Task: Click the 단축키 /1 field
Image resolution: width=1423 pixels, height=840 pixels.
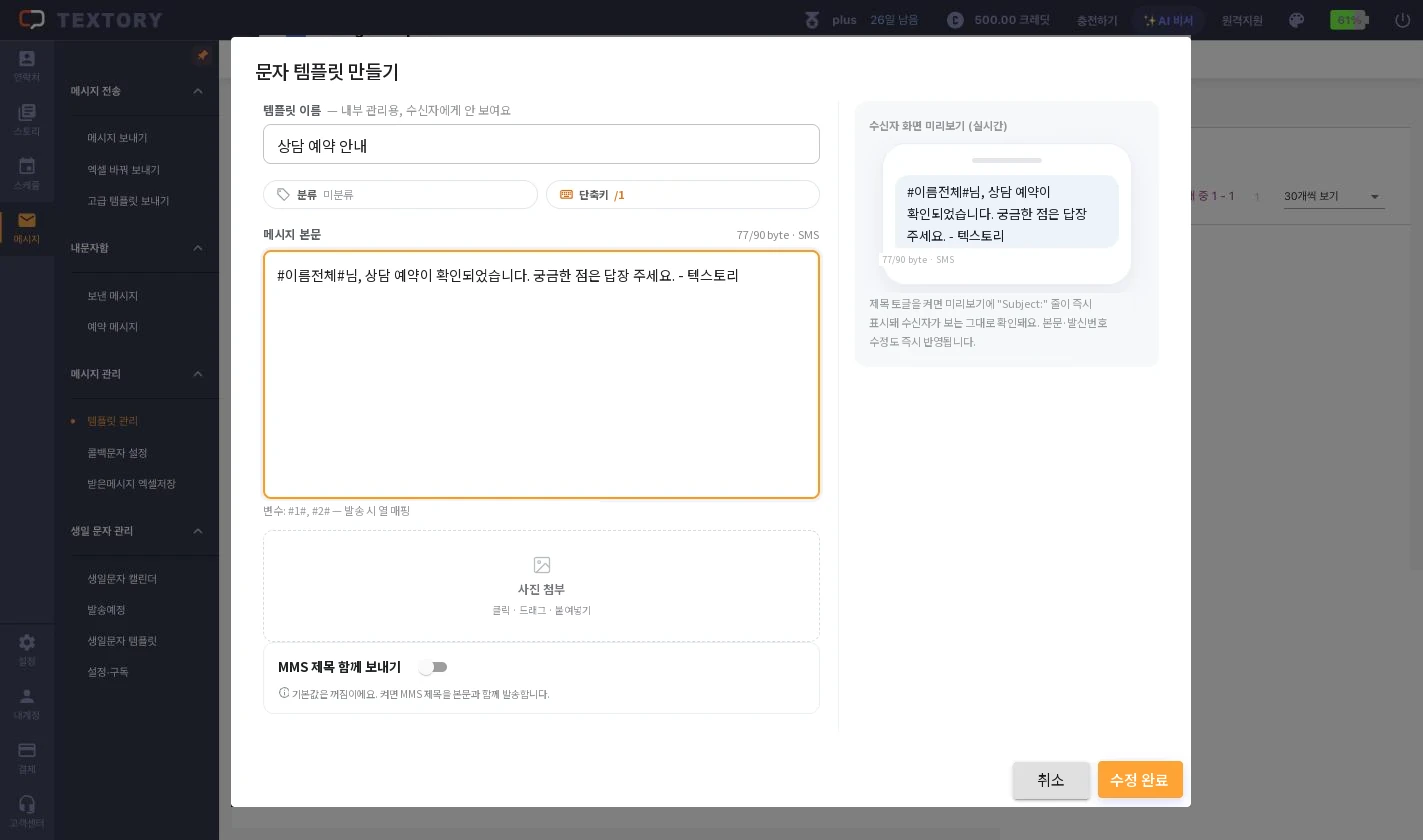Action: tap(683, 194)
